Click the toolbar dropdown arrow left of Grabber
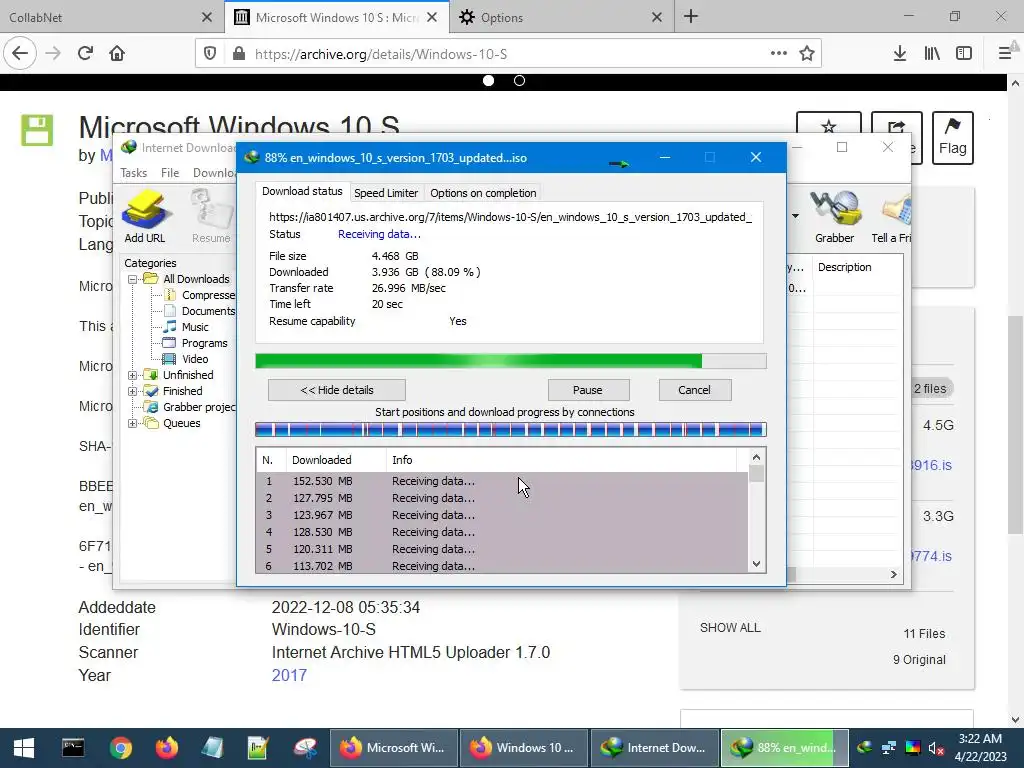The height and width of the screenshot is (768, 1024). tap(795, 216)
